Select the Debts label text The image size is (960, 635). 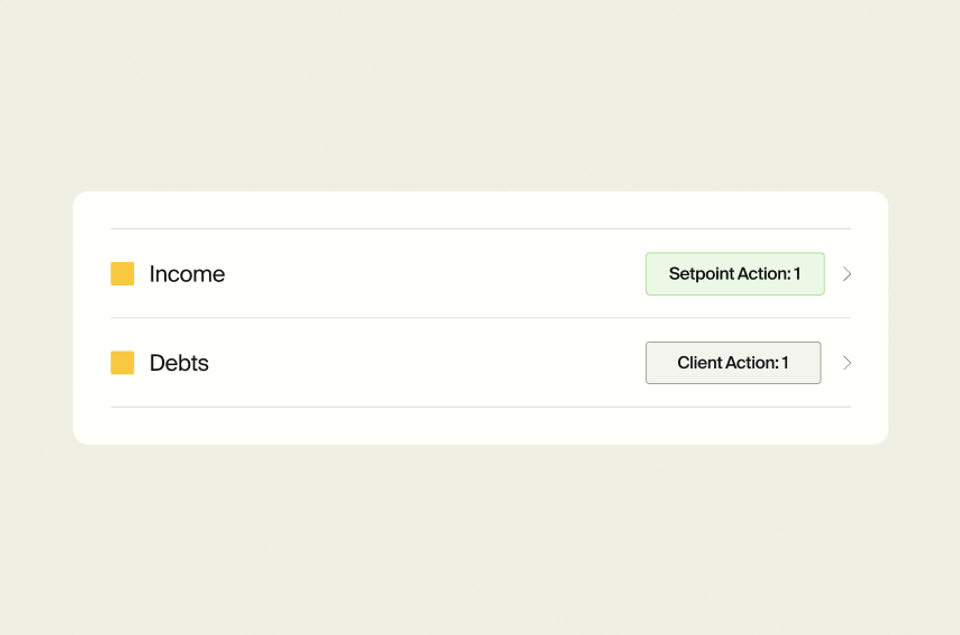(179, 363)
